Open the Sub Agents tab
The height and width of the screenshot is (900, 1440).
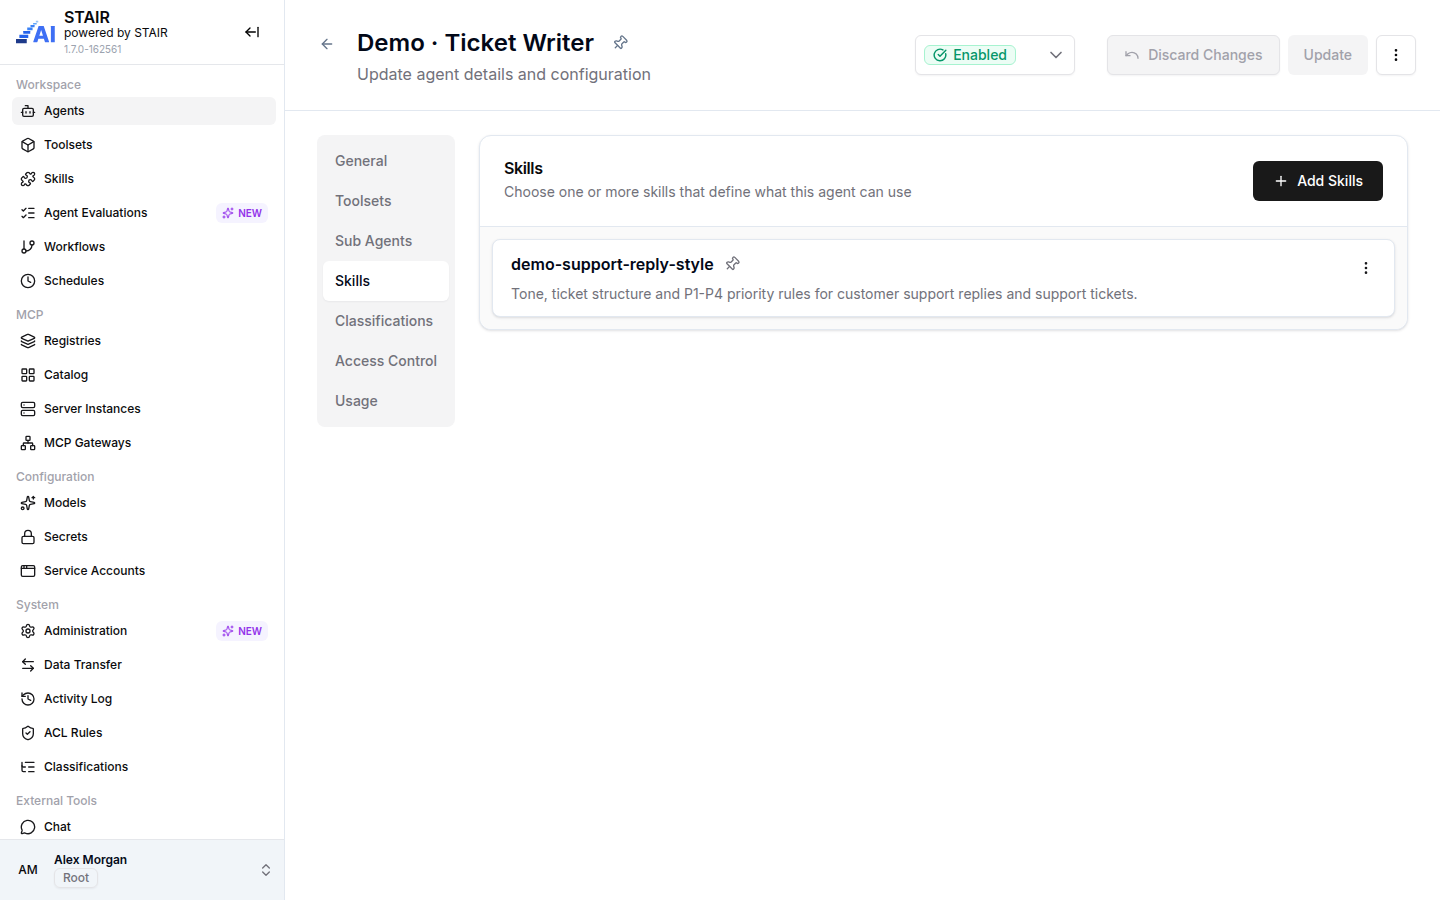tap(386, 241)
